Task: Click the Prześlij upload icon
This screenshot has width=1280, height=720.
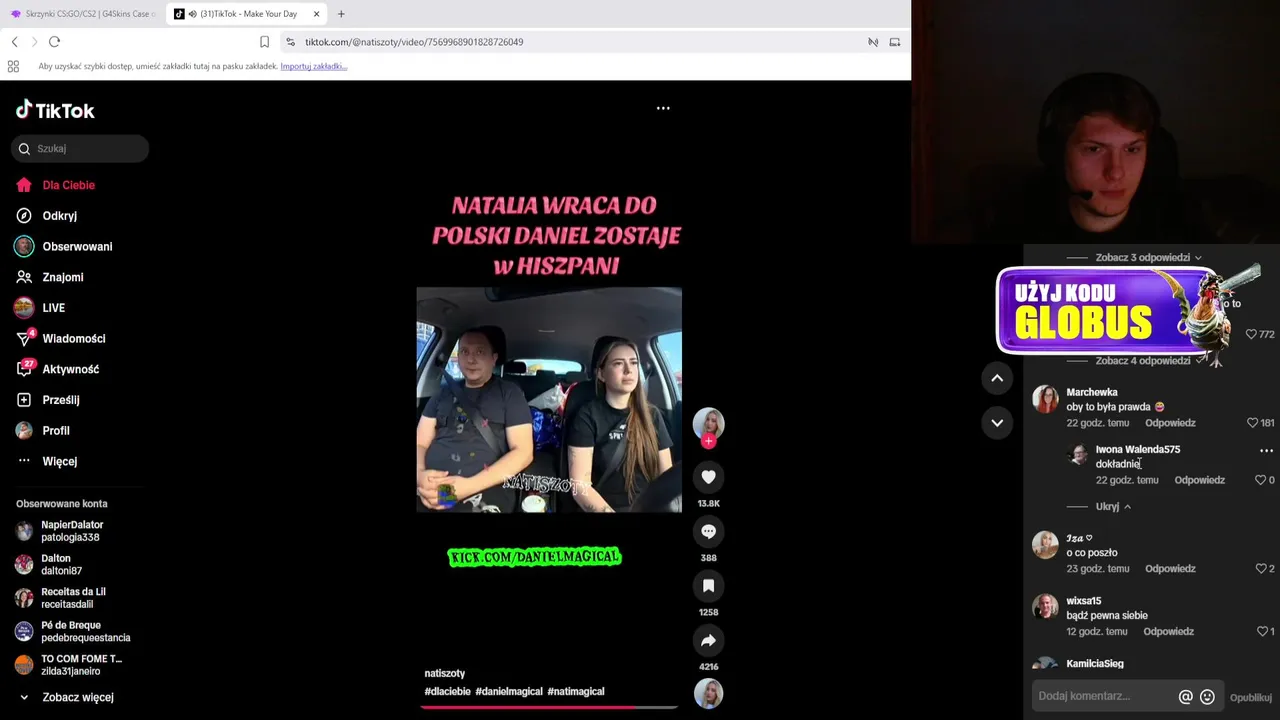Action: 24,400
